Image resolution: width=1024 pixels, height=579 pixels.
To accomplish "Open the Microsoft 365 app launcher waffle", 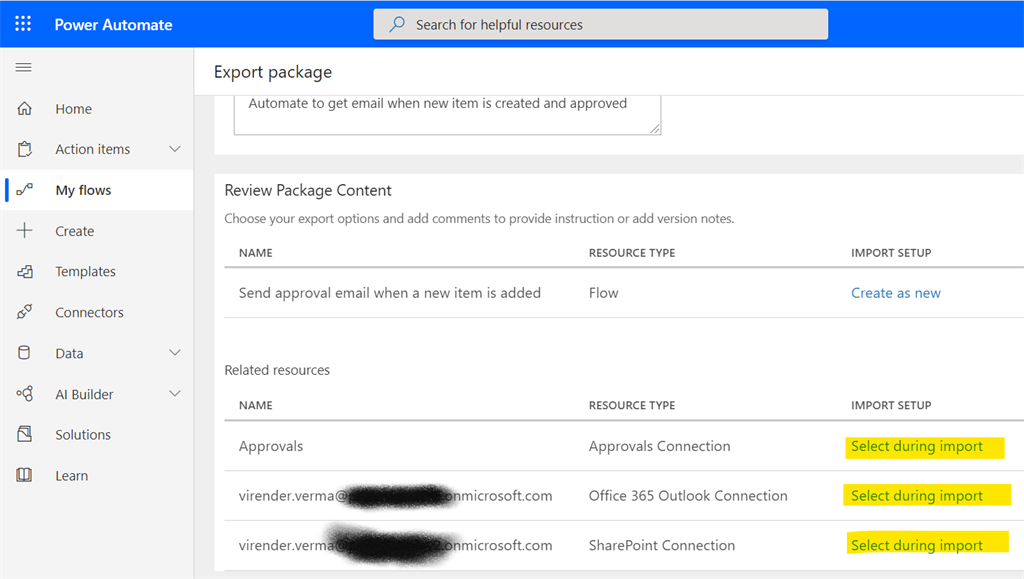I will click(22, 23).
